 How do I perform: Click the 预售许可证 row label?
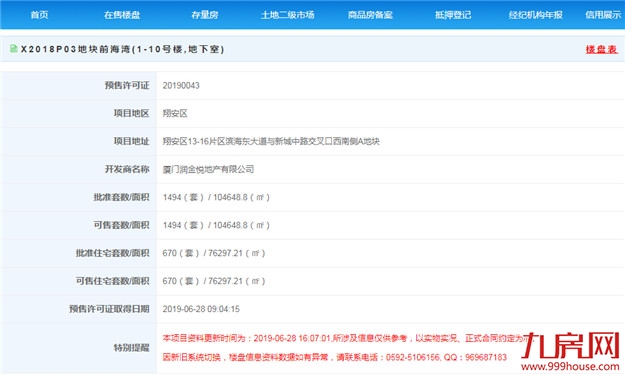tap(127, 85)
